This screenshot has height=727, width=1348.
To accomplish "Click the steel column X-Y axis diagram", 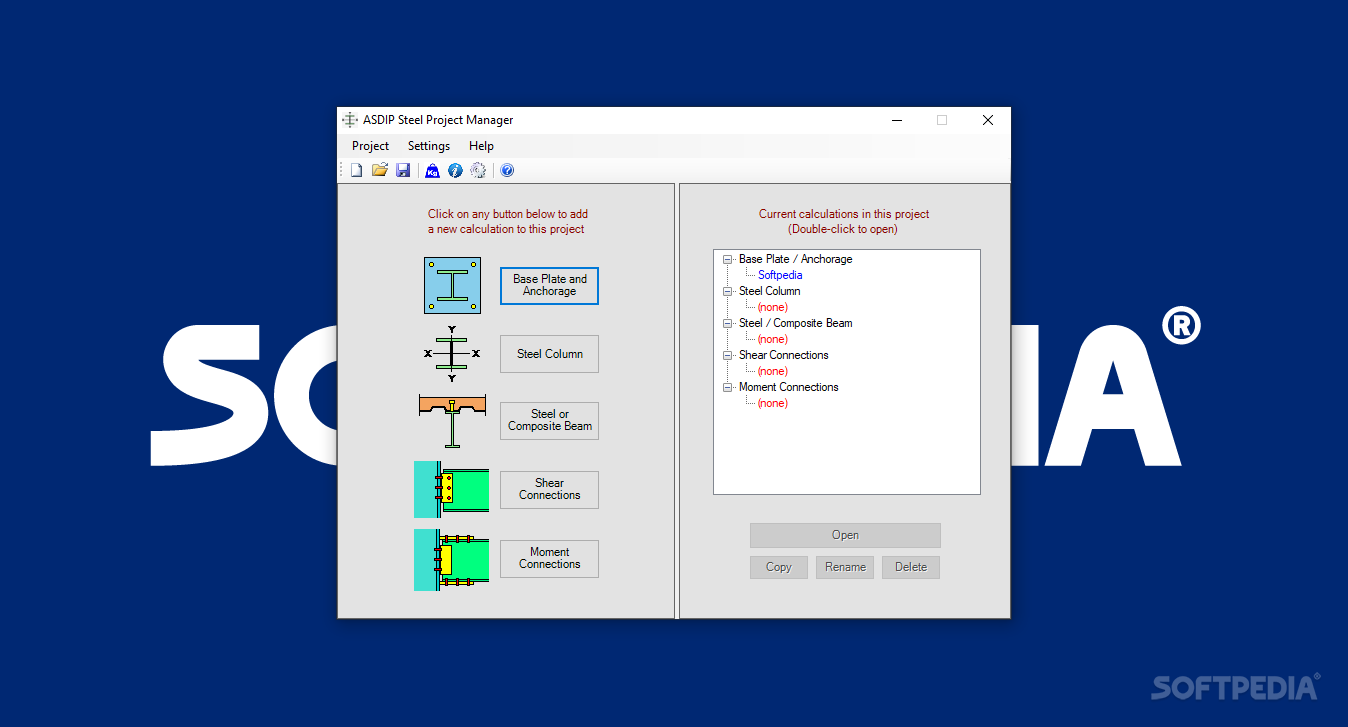I will click(x=452, y=353).
